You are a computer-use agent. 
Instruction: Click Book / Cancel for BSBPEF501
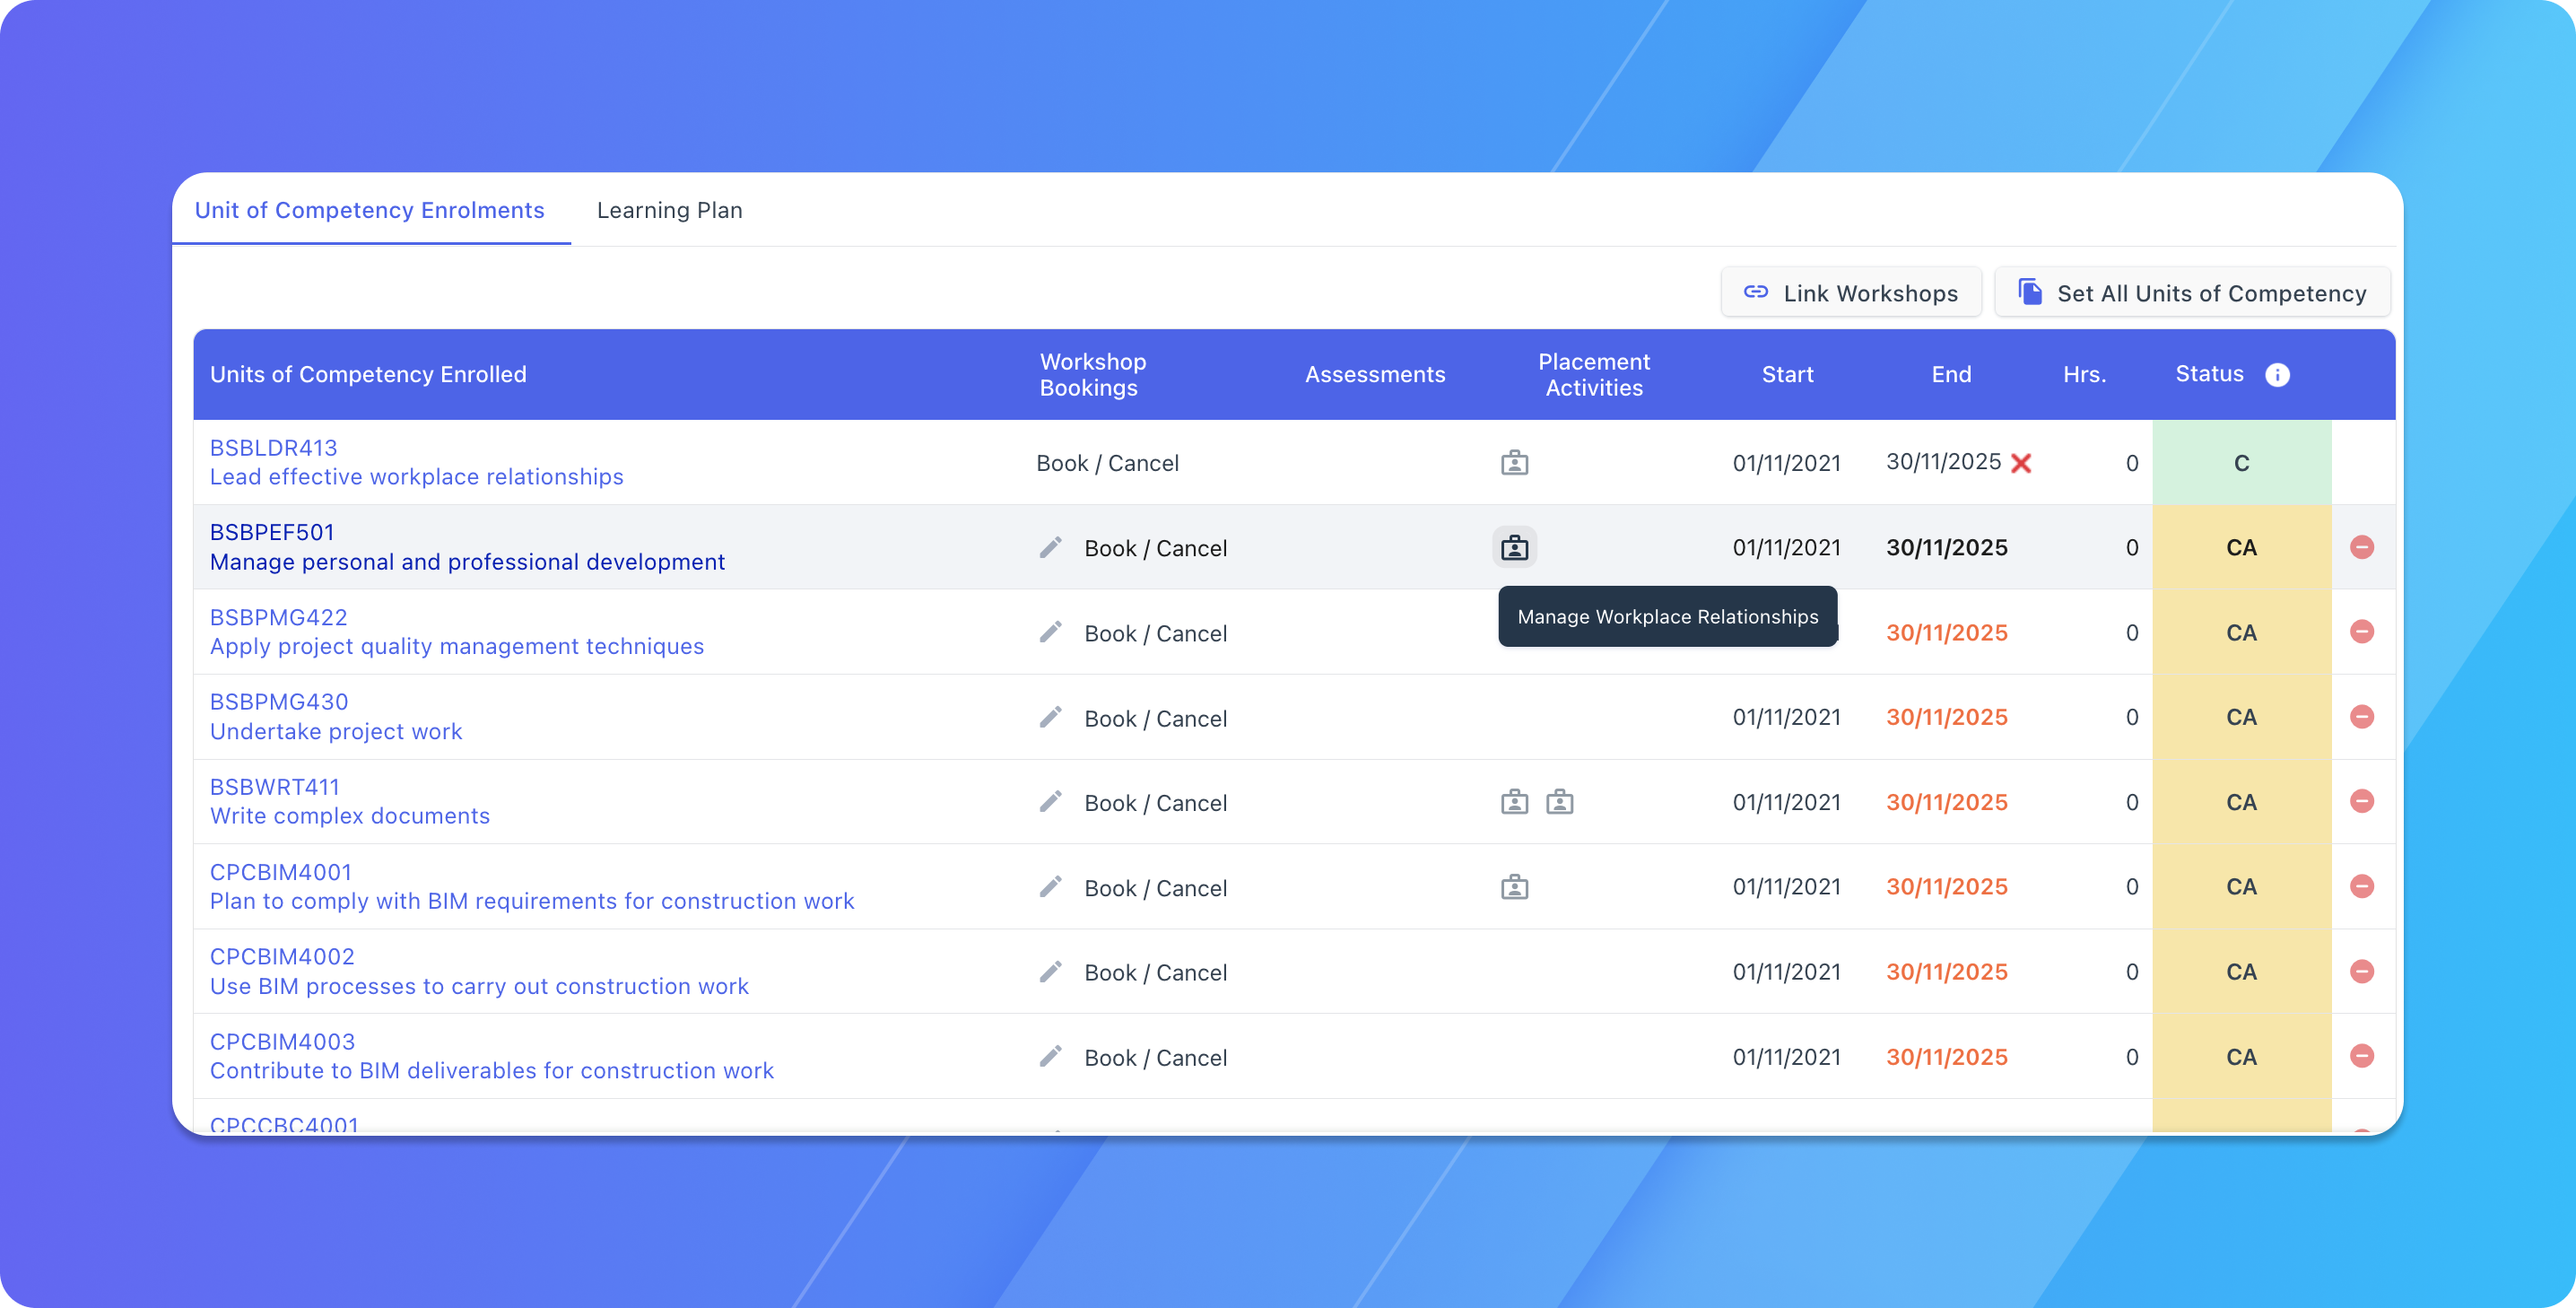pyautogui.click(x=1156, y=548)
